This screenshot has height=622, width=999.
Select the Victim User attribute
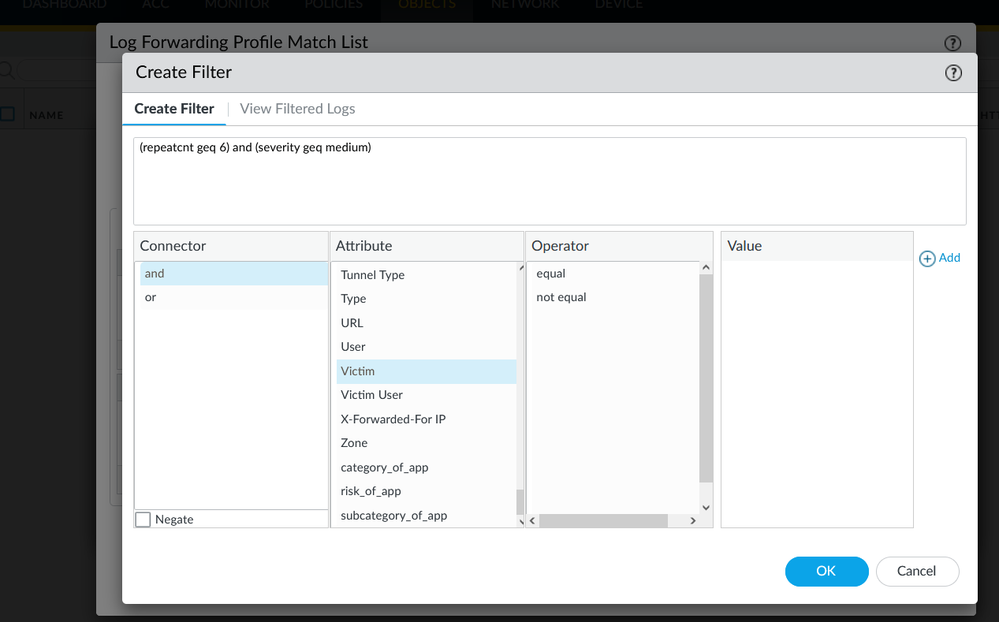pos(371,395)
